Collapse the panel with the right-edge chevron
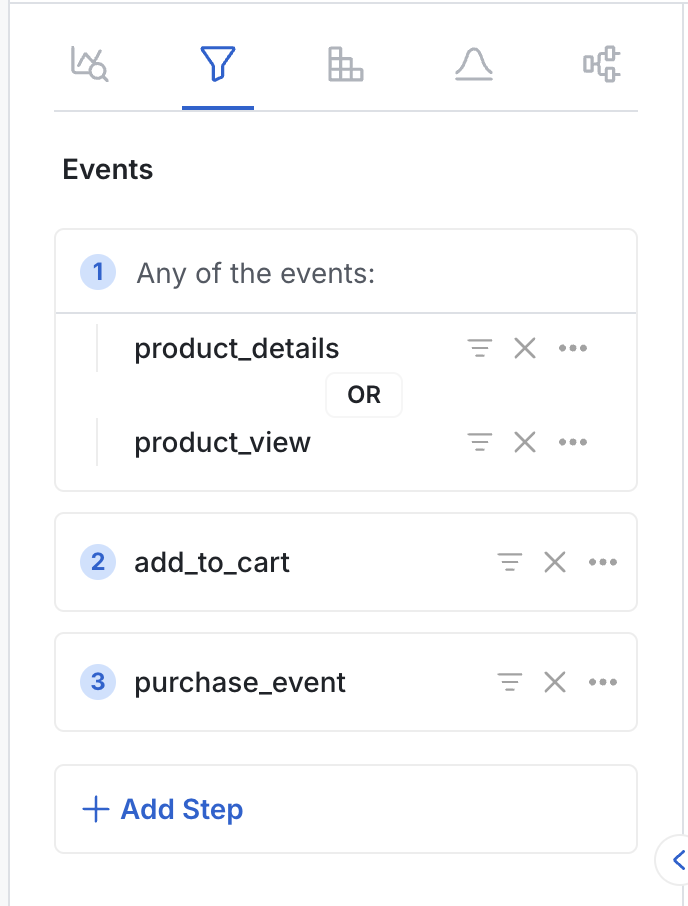688x906 pixels. (677, 860)
